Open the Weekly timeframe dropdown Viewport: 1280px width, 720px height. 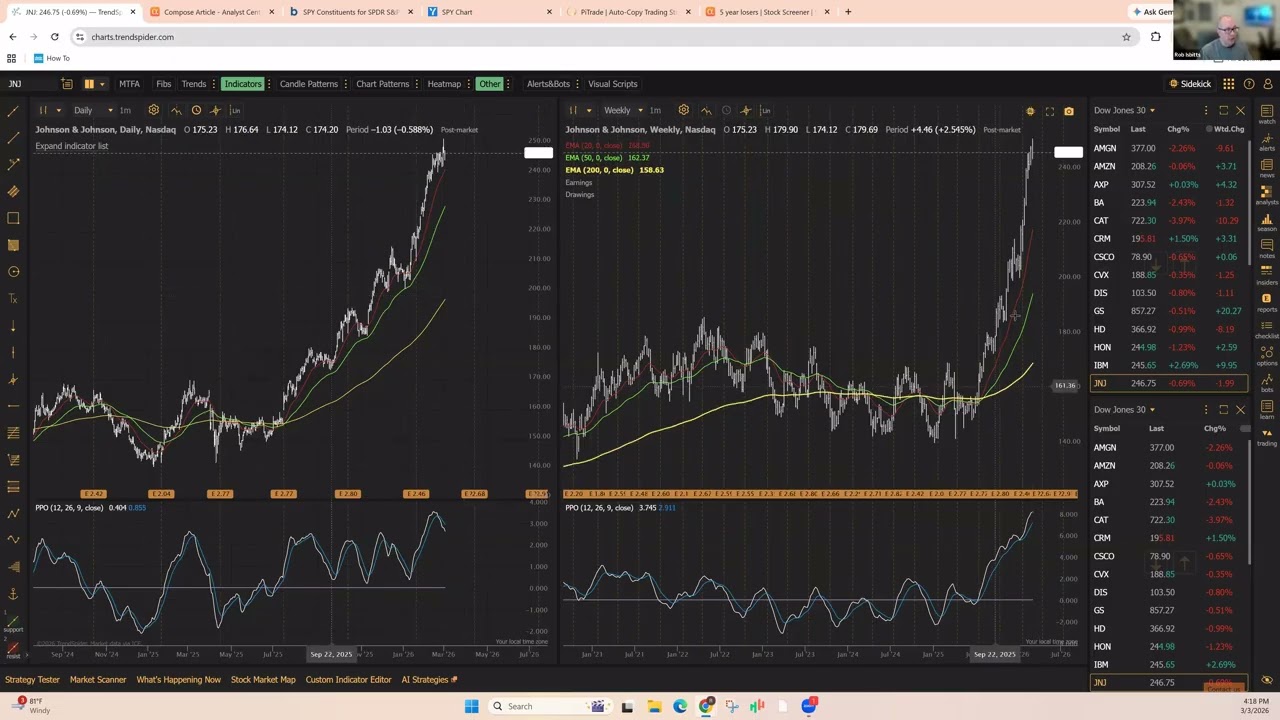[622, 110]
